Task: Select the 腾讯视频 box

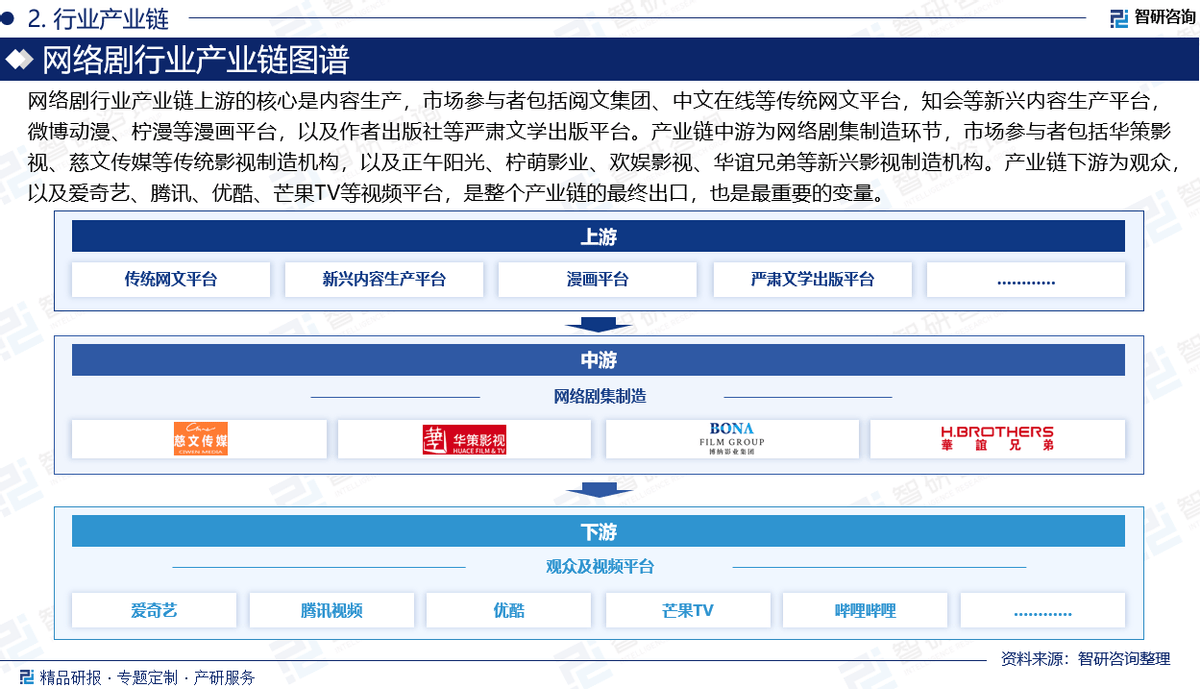Action: [x=331, y=610]
